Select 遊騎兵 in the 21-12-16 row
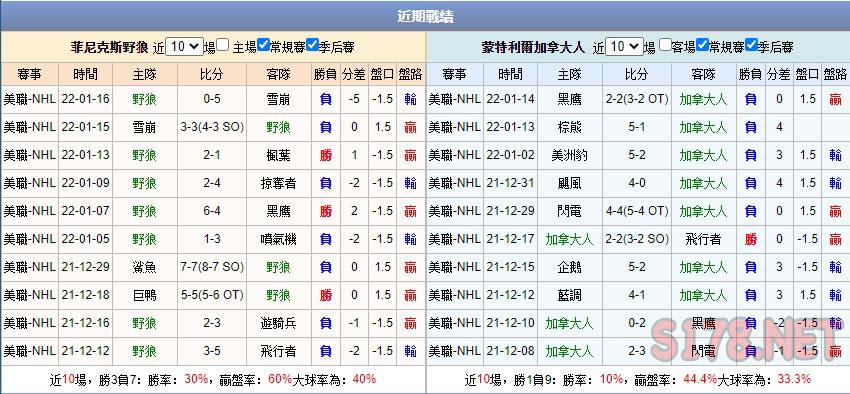Image resolution: width=850 pixels, height=394 pixels. tap(278, 324)
